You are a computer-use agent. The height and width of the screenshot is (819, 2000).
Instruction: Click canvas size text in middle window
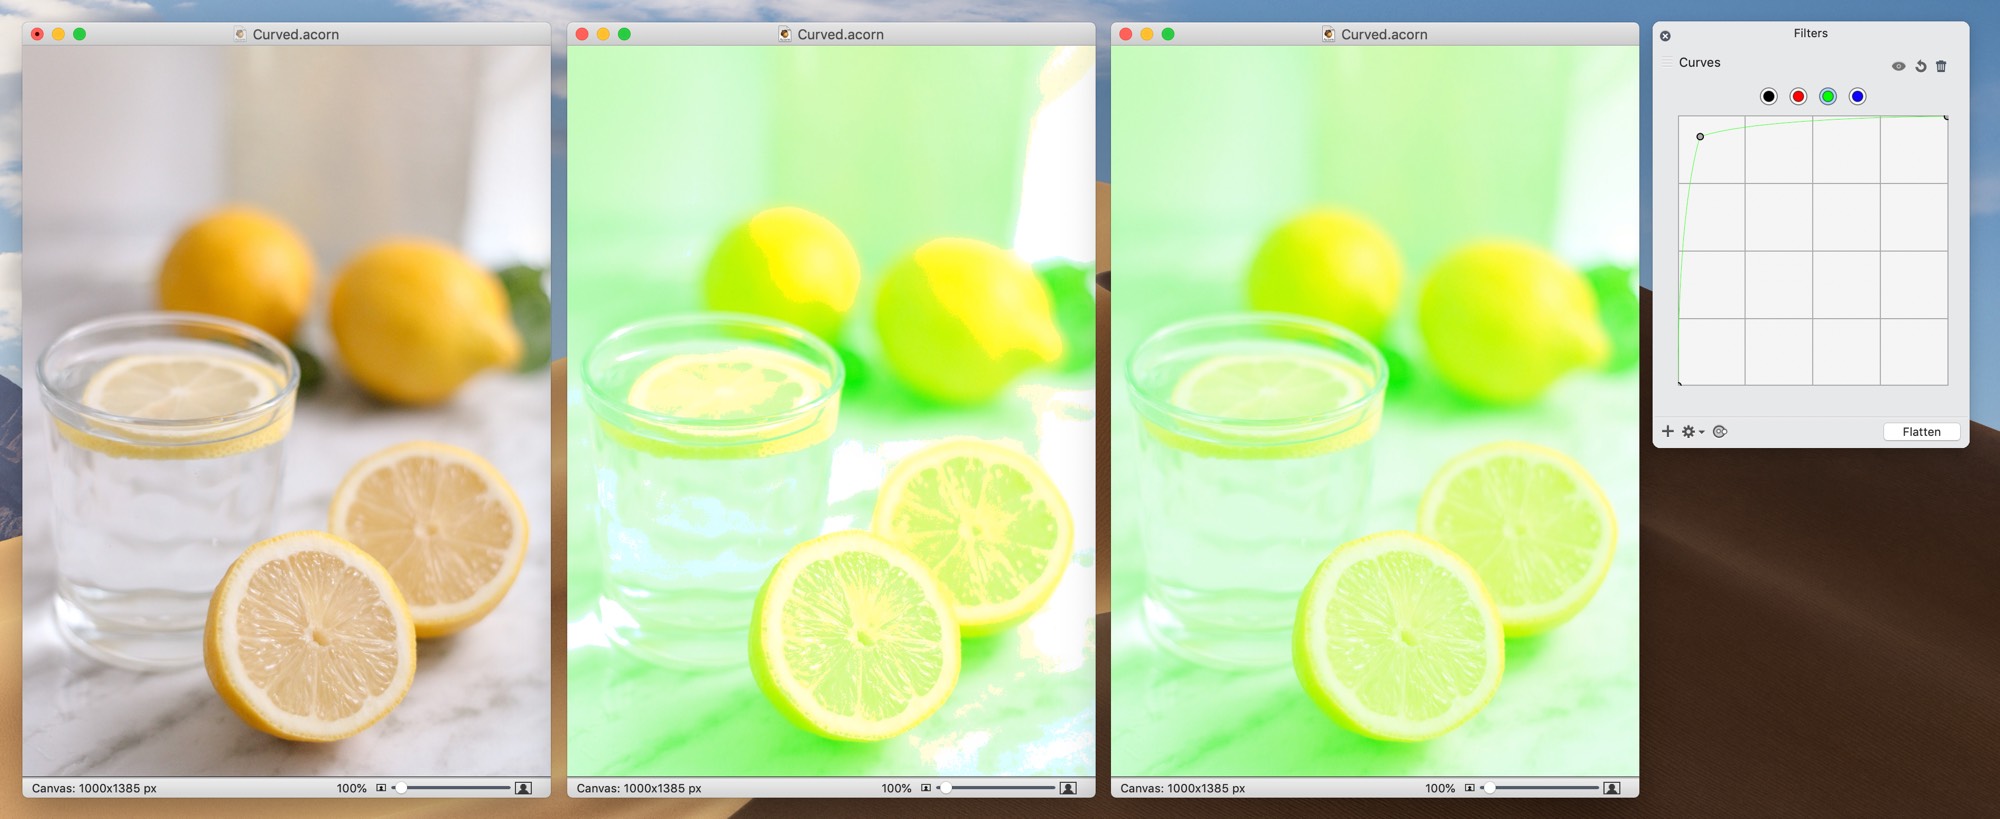(x=639, y=788)
